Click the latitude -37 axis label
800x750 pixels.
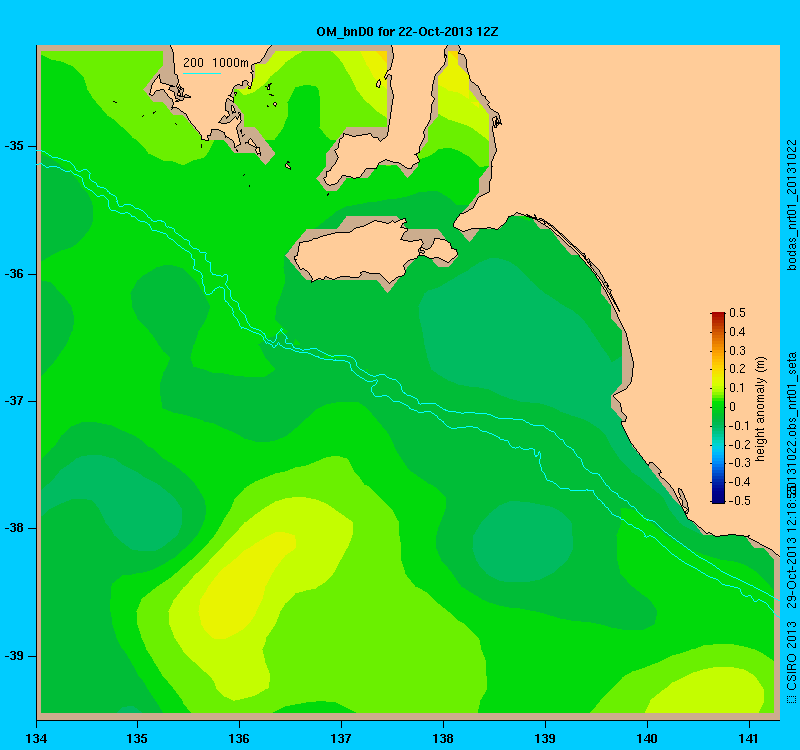[14, 401]
